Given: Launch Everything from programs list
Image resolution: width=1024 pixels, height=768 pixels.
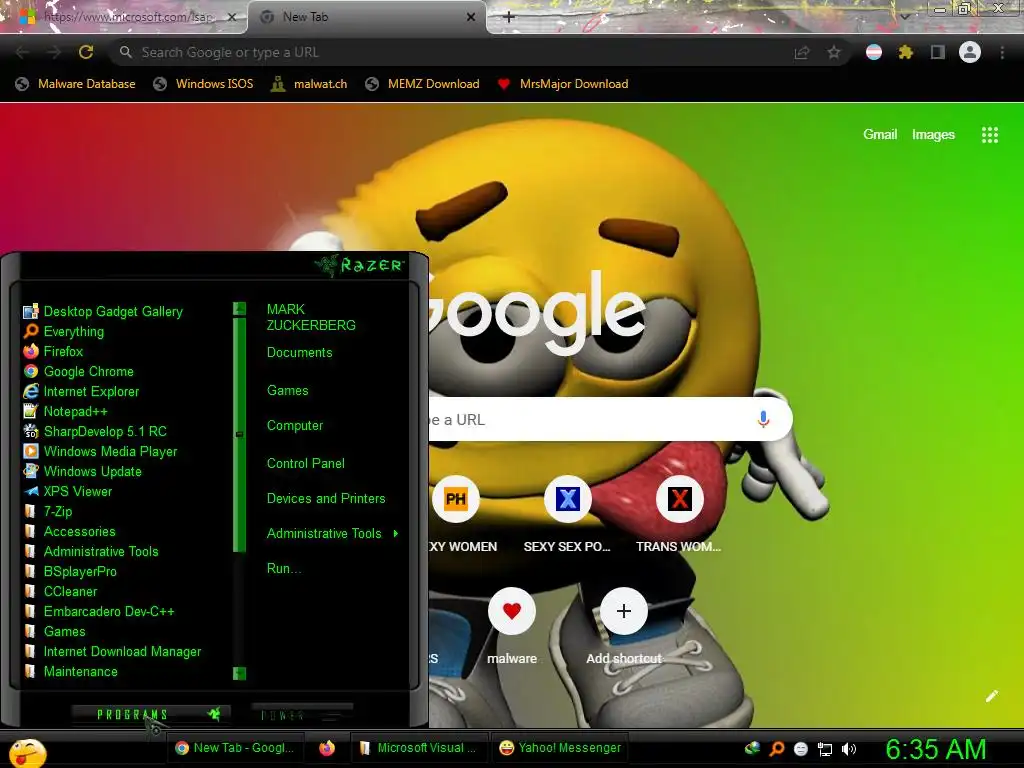Looking at the screenshot, I should 63,331.
